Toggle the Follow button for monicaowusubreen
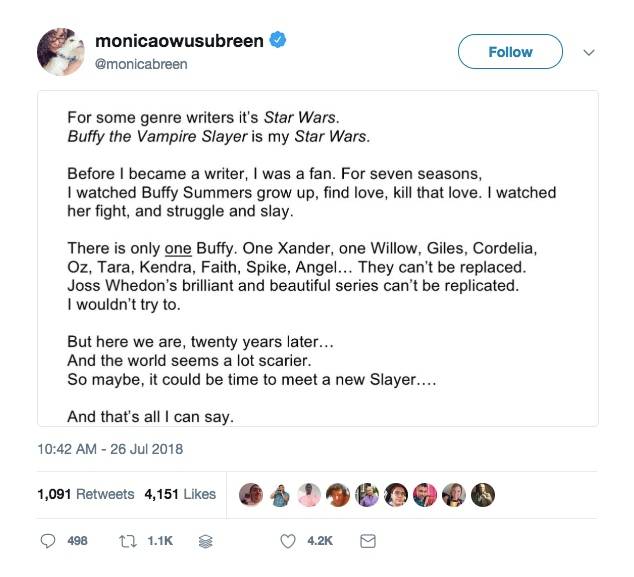634x577 pixels. tap(510, 52)
